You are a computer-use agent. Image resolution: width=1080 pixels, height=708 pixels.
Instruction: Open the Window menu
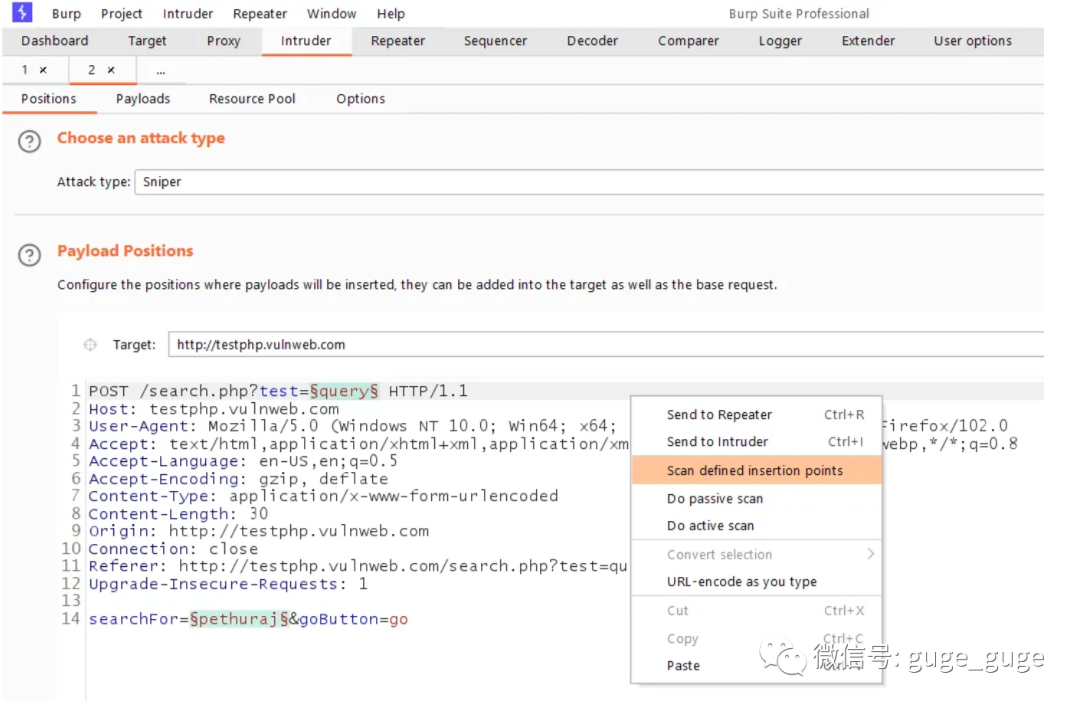click(331, 14)
